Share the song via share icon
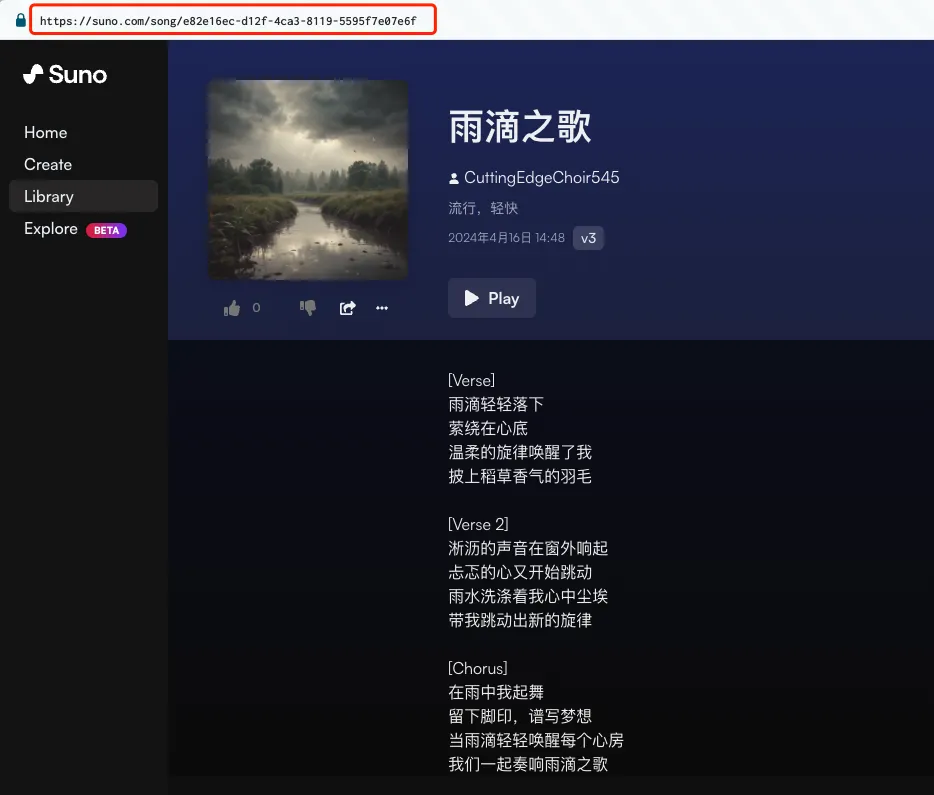The height and width of the screenshot is (795, 934). pos(347,308)
